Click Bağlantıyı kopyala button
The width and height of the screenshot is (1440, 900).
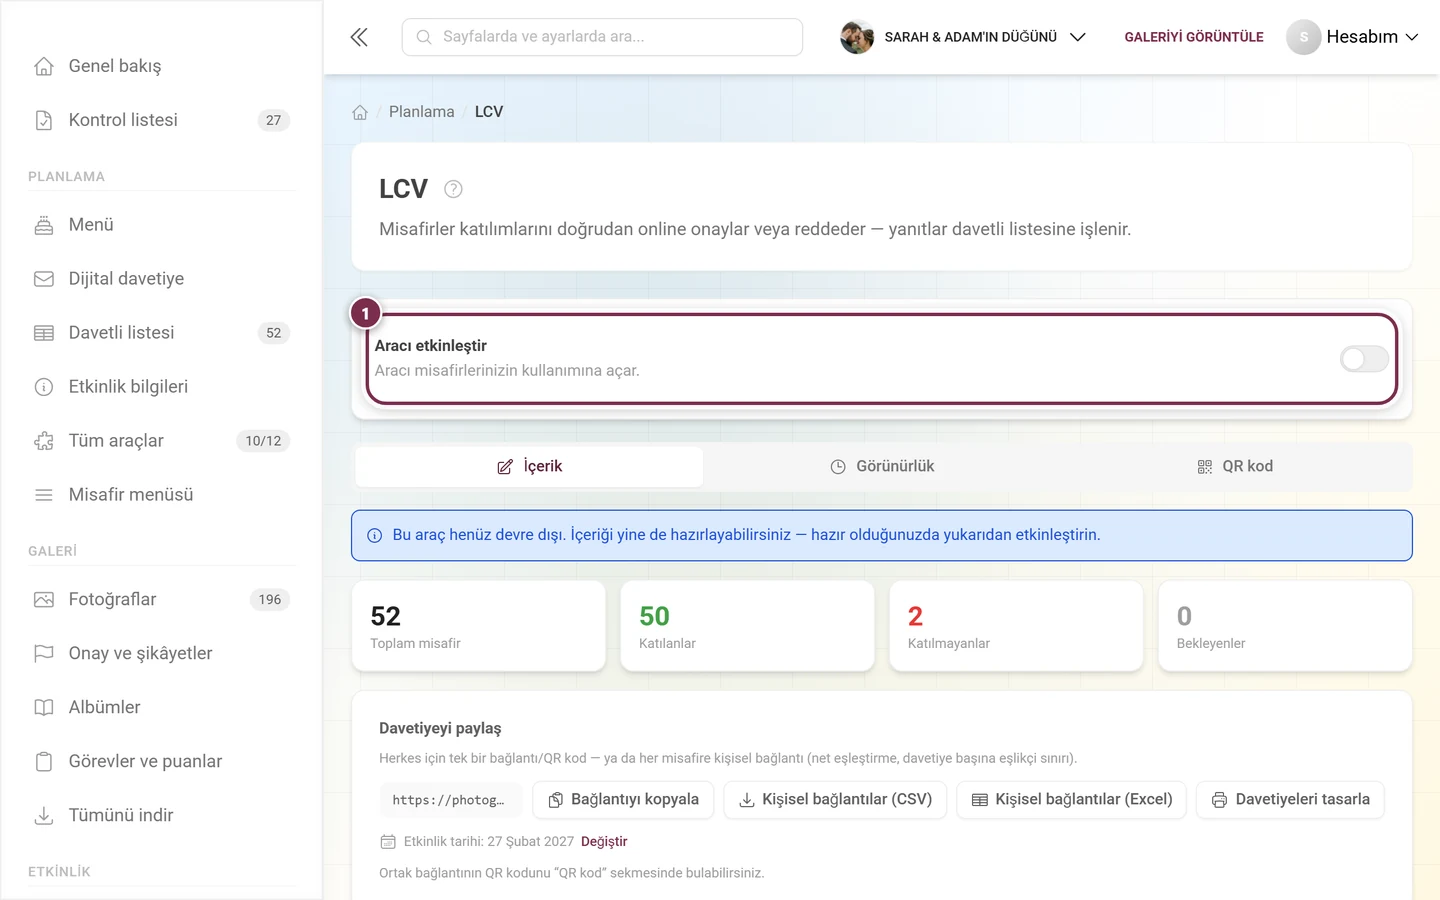(x=623, y=800)
